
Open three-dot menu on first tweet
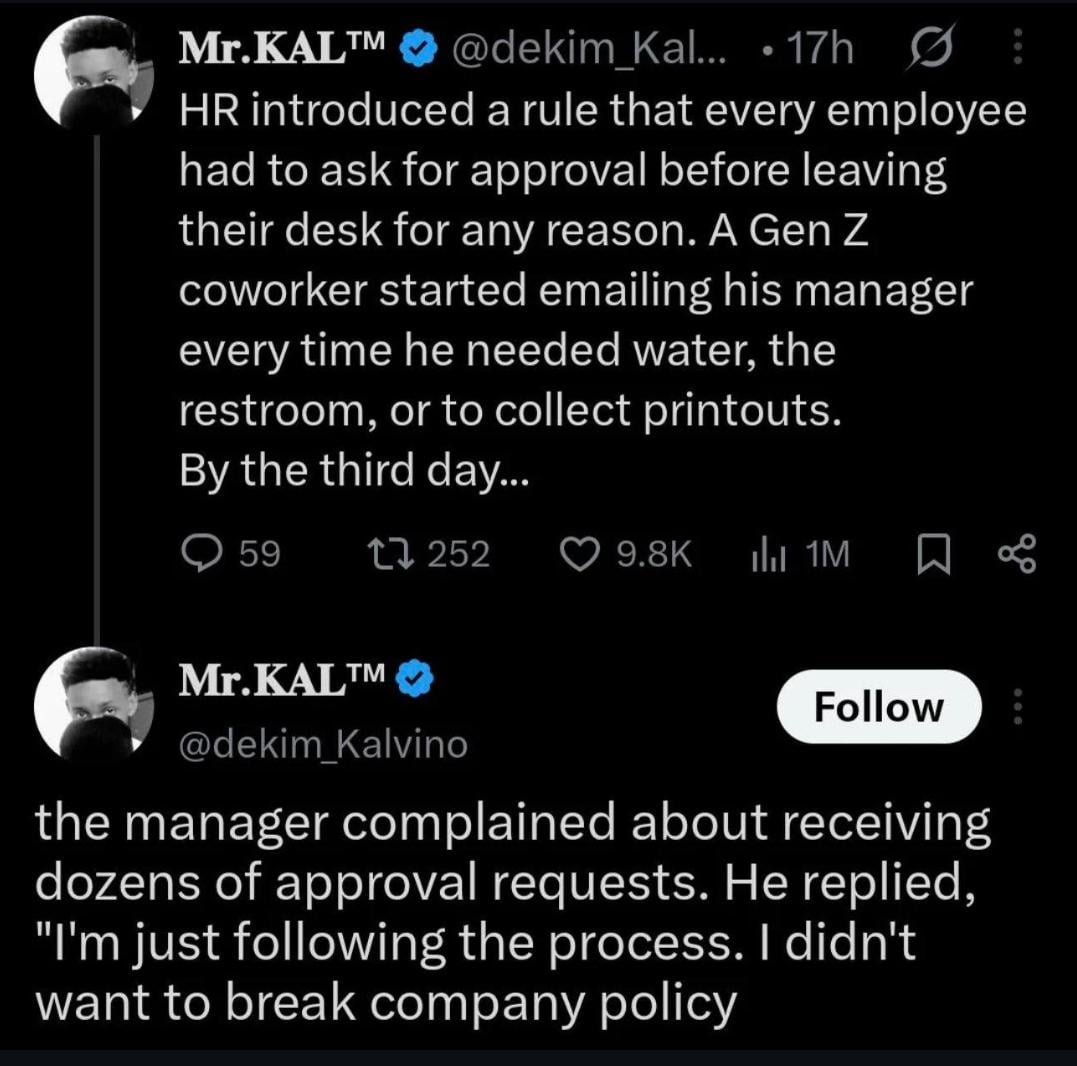pos(1018,47)
